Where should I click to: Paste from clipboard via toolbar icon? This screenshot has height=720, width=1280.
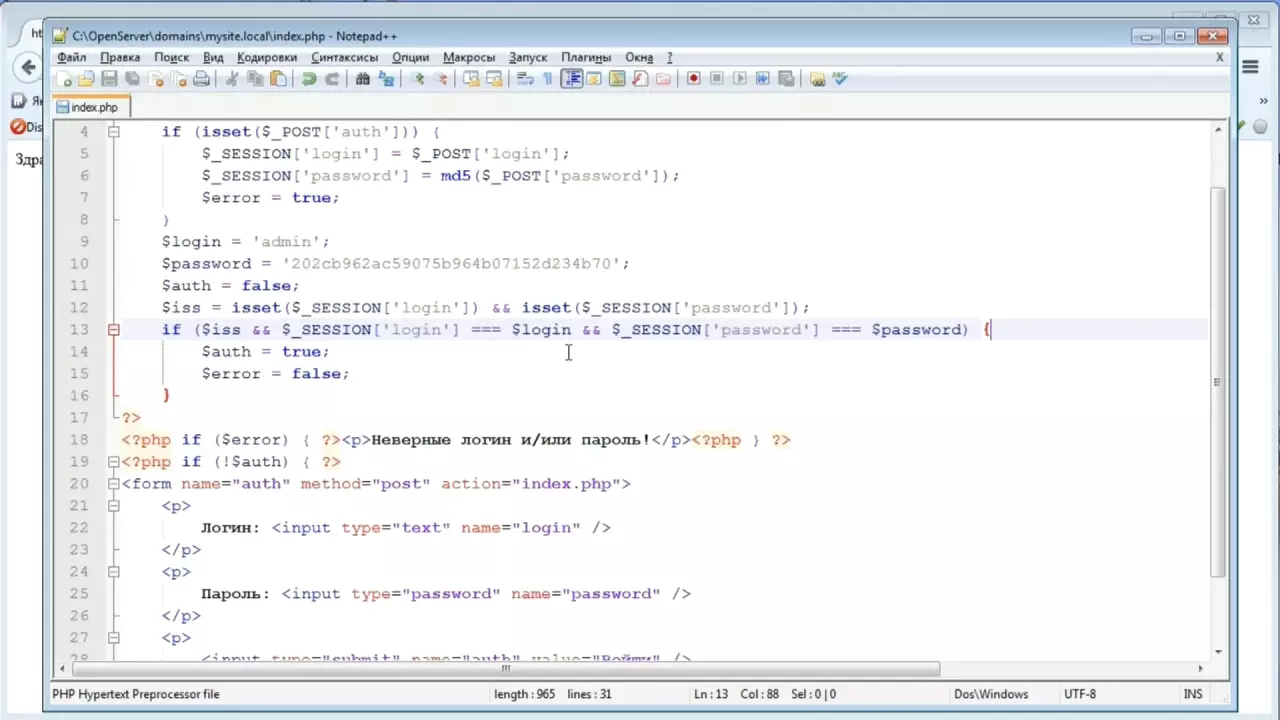(x=278, y=79)
